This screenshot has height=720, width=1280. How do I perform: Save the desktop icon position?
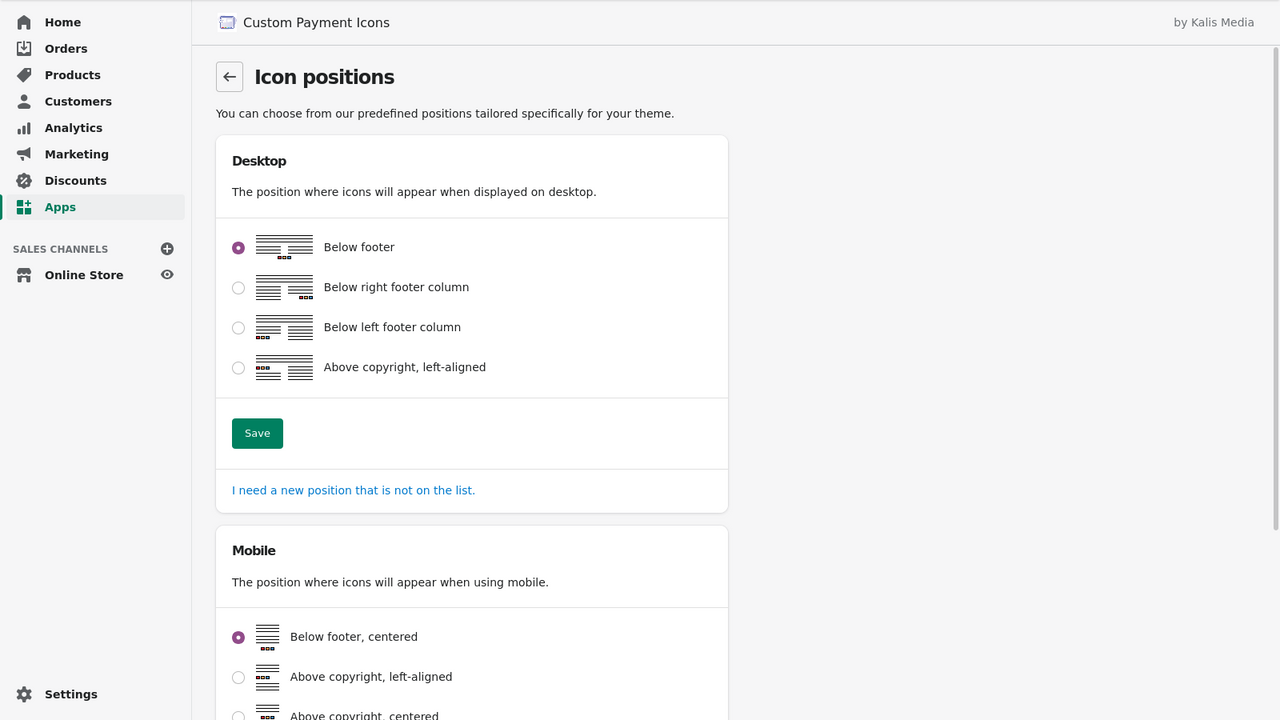(x=257, y=433)
